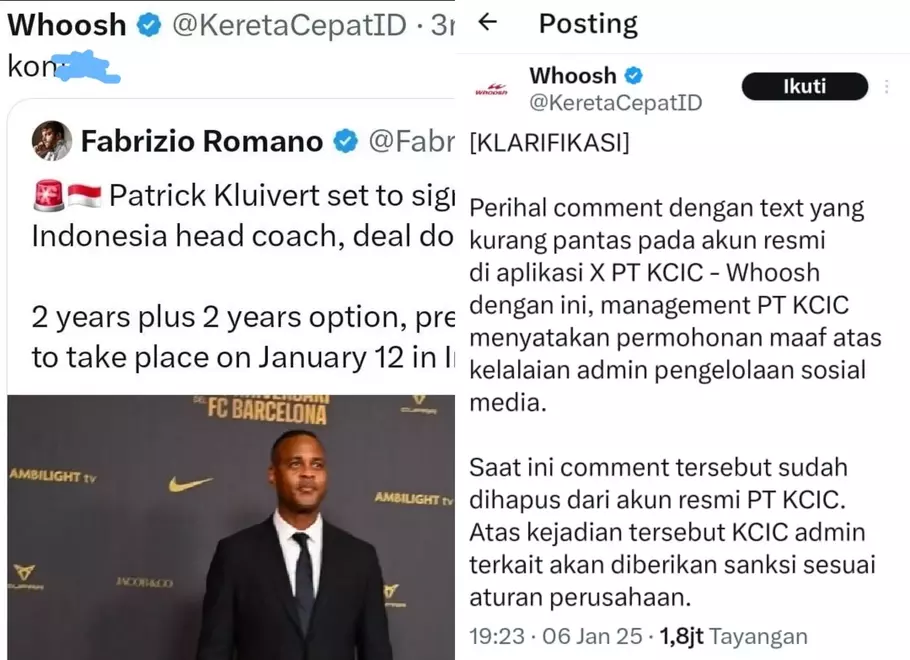The height and width of the screenshot is (660, 910).
Task: Open the @KeretaCepatID handle in left tweet
Action: (289, 25)
